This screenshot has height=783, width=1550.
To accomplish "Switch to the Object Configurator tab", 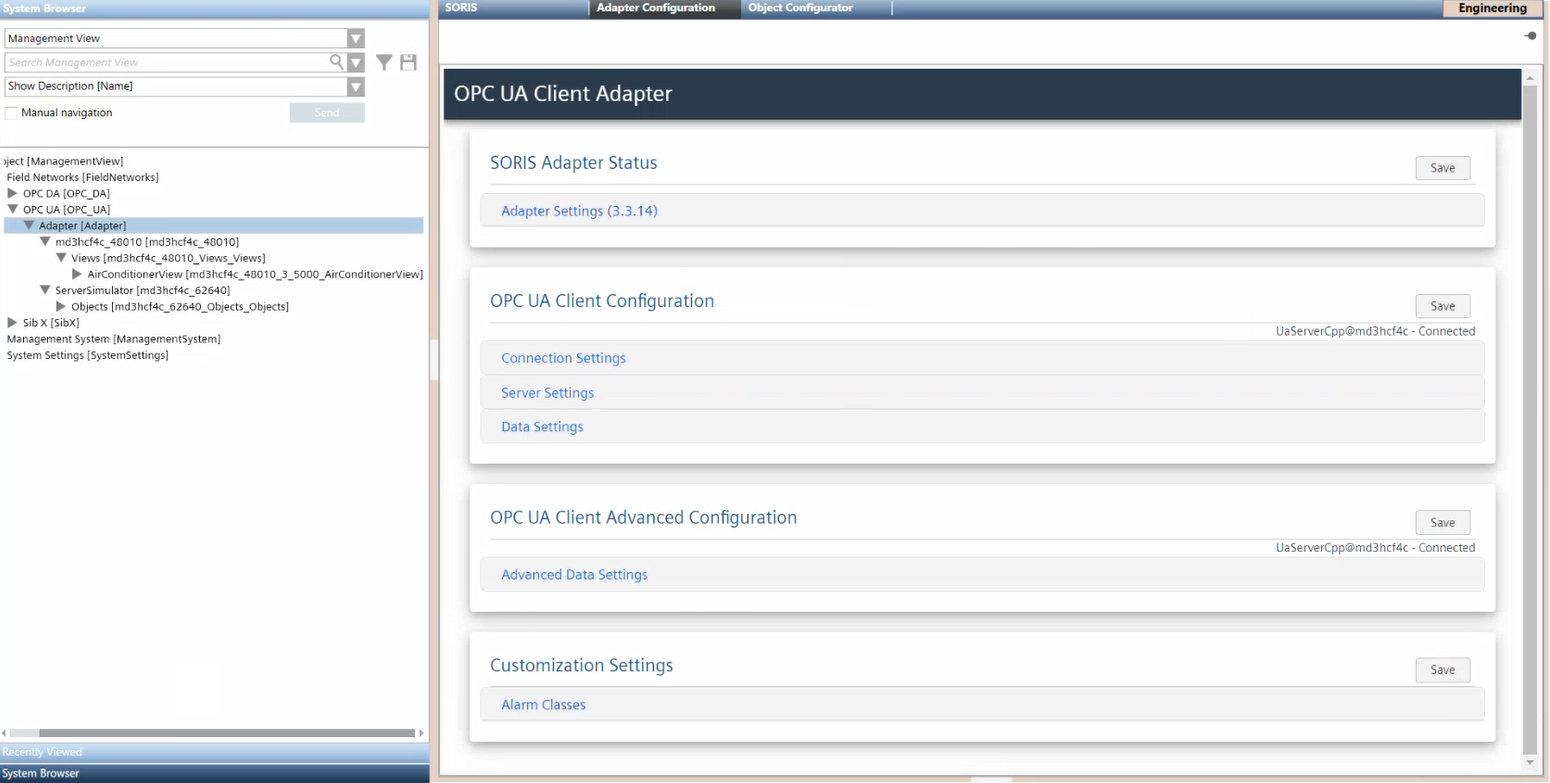I will (x=800, y=8).
